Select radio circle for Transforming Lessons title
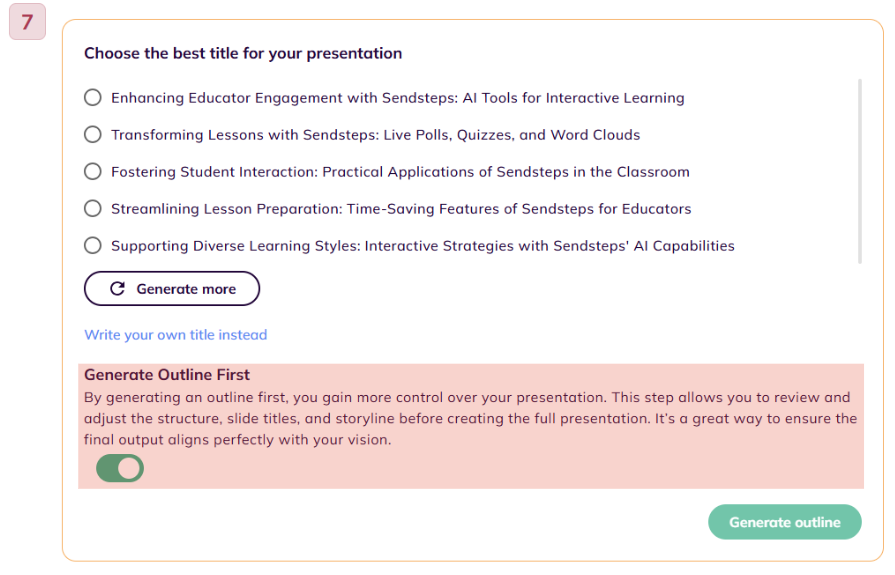The height and width of the screenshot is (575, 895). point(92,134)
